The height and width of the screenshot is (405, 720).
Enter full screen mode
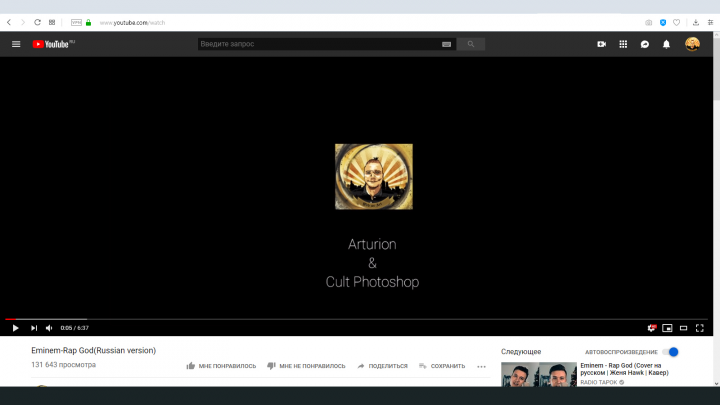tap(700, 328)
